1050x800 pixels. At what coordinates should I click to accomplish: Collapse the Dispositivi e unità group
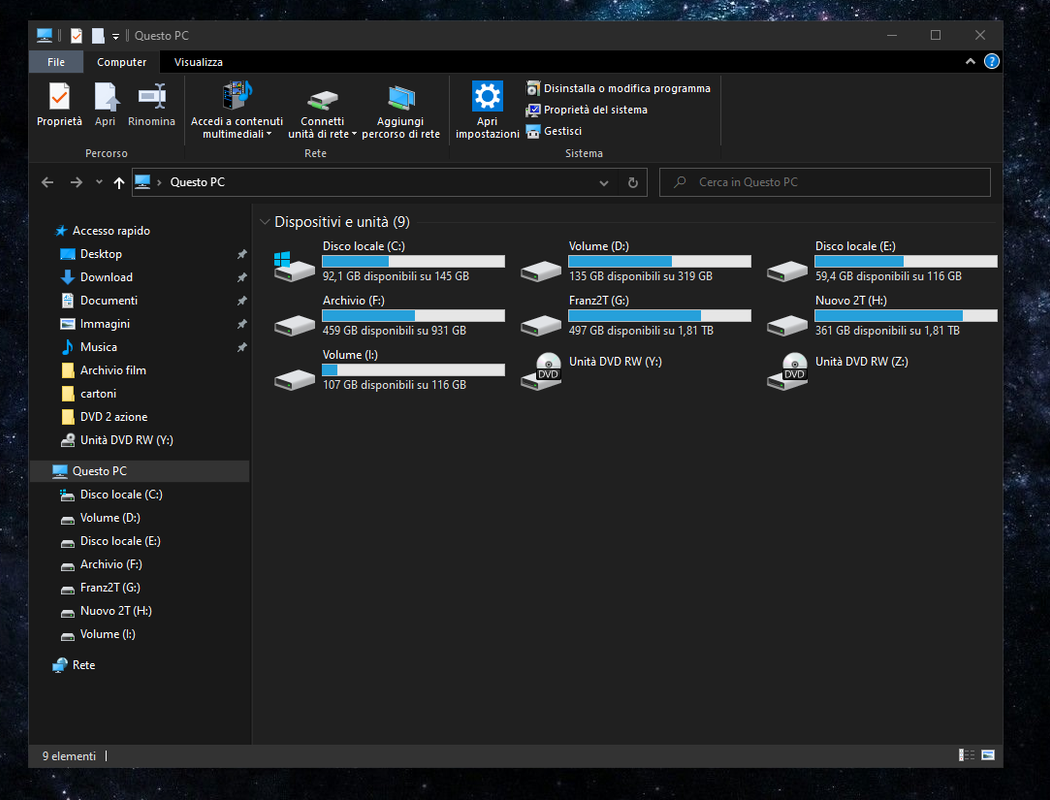pos(265,222)
